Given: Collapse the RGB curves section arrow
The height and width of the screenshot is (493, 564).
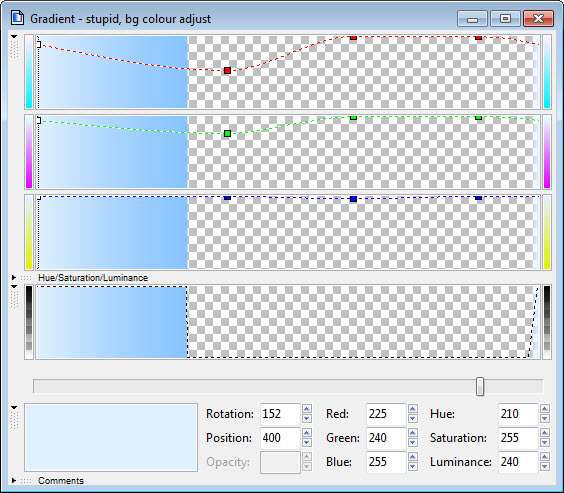Looking at the screenshot, I should (14, 37).
